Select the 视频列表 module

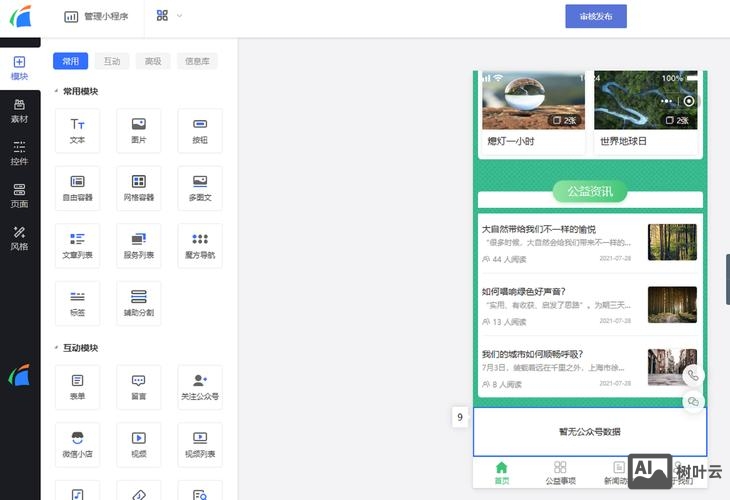click(x=200, y=445)
